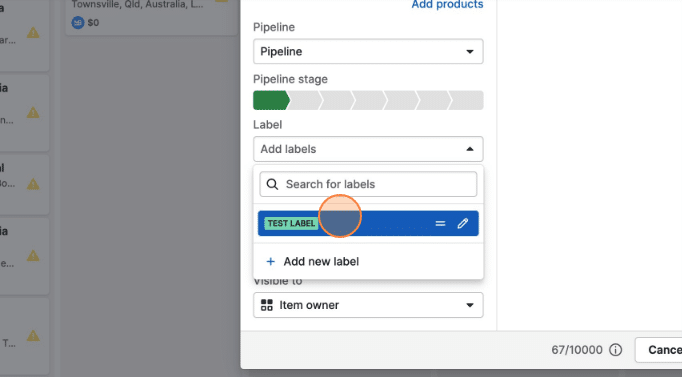The image size is (682, 377).
Task: Click the arrow on the Item owner field
Action: coord(470,305)
